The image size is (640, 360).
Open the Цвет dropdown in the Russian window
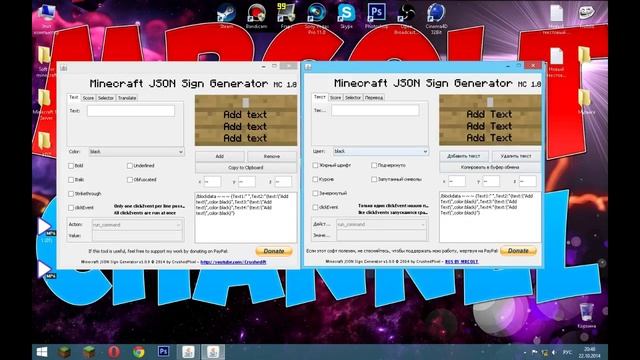click(381, 151)
